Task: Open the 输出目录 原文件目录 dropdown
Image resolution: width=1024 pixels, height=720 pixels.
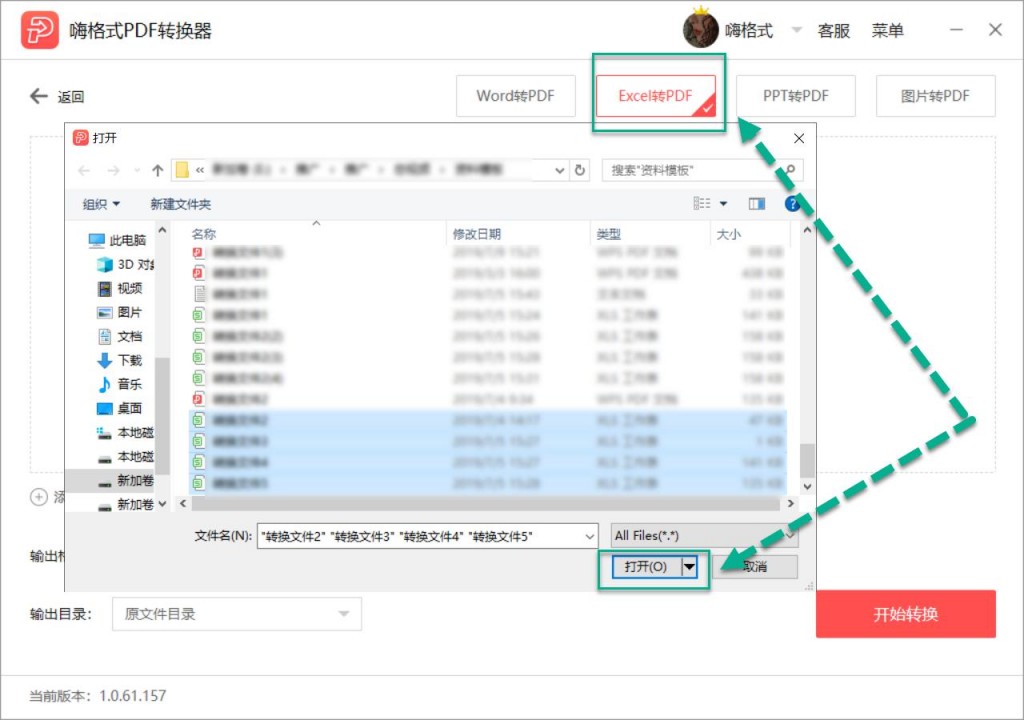Action: [236, 614]
